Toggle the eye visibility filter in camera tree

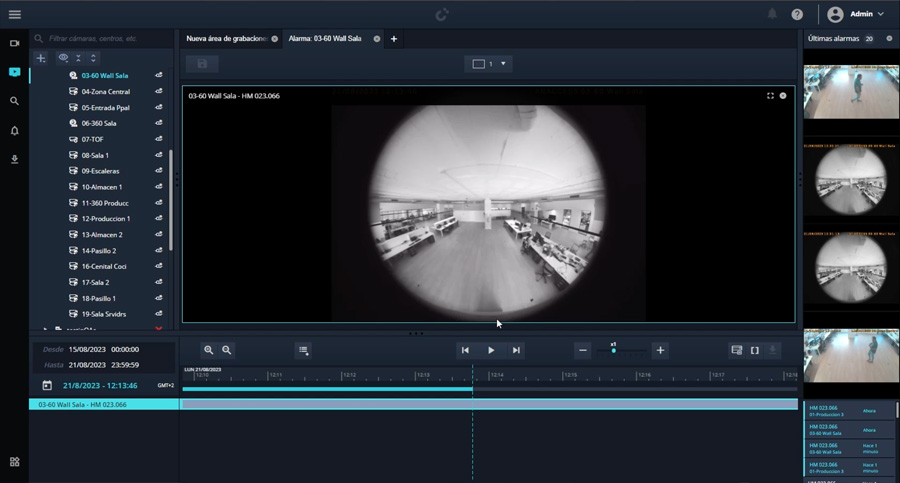point(63,58)
